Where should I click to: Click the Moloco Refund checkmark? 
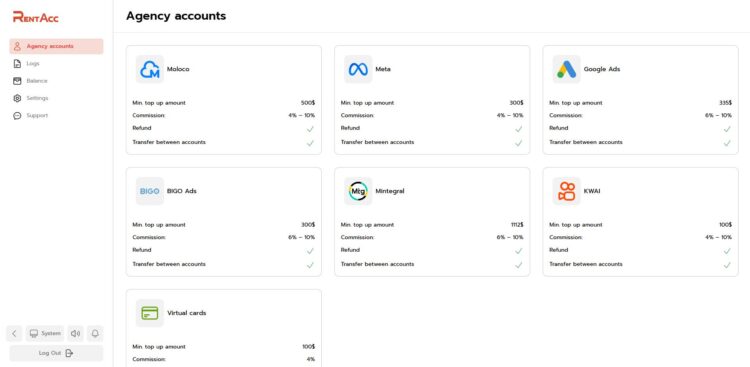pos(310,129)
